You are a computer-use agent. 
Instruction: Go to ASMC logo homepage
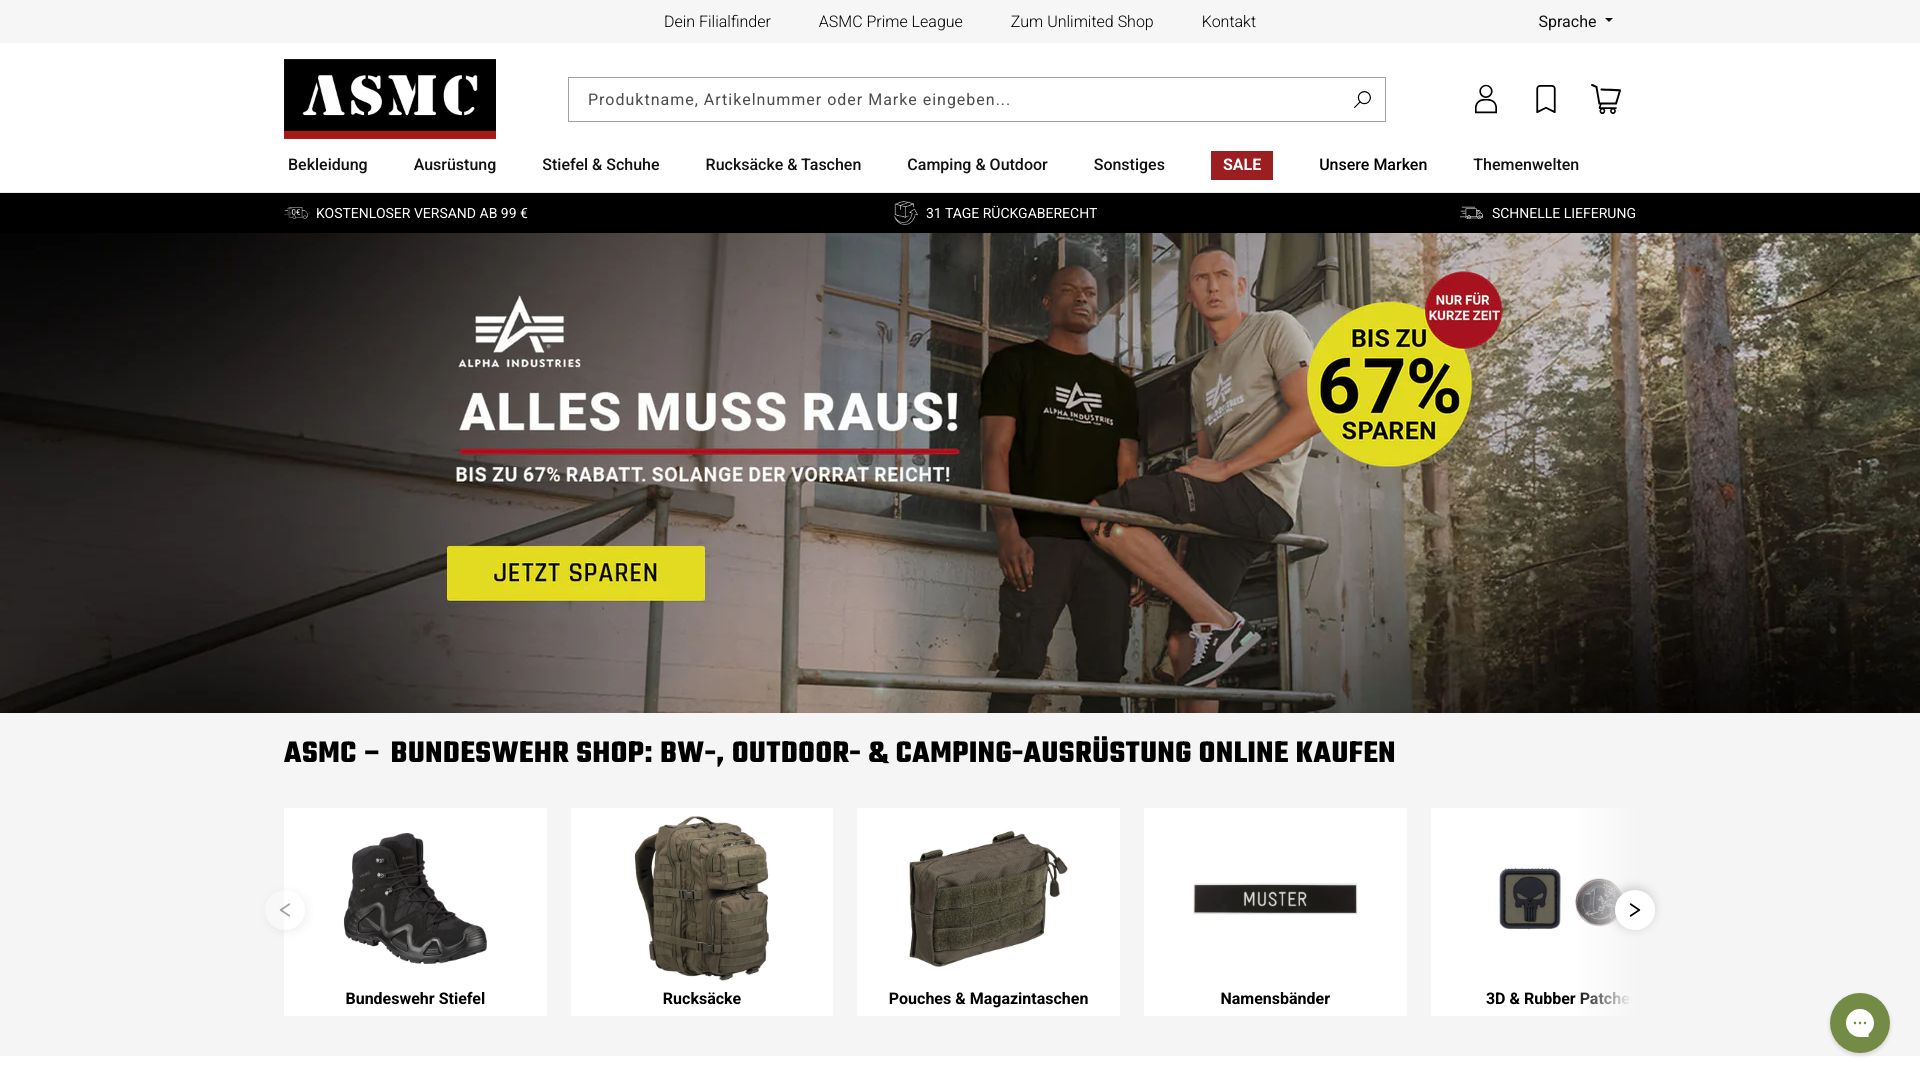tap(390, 99)
